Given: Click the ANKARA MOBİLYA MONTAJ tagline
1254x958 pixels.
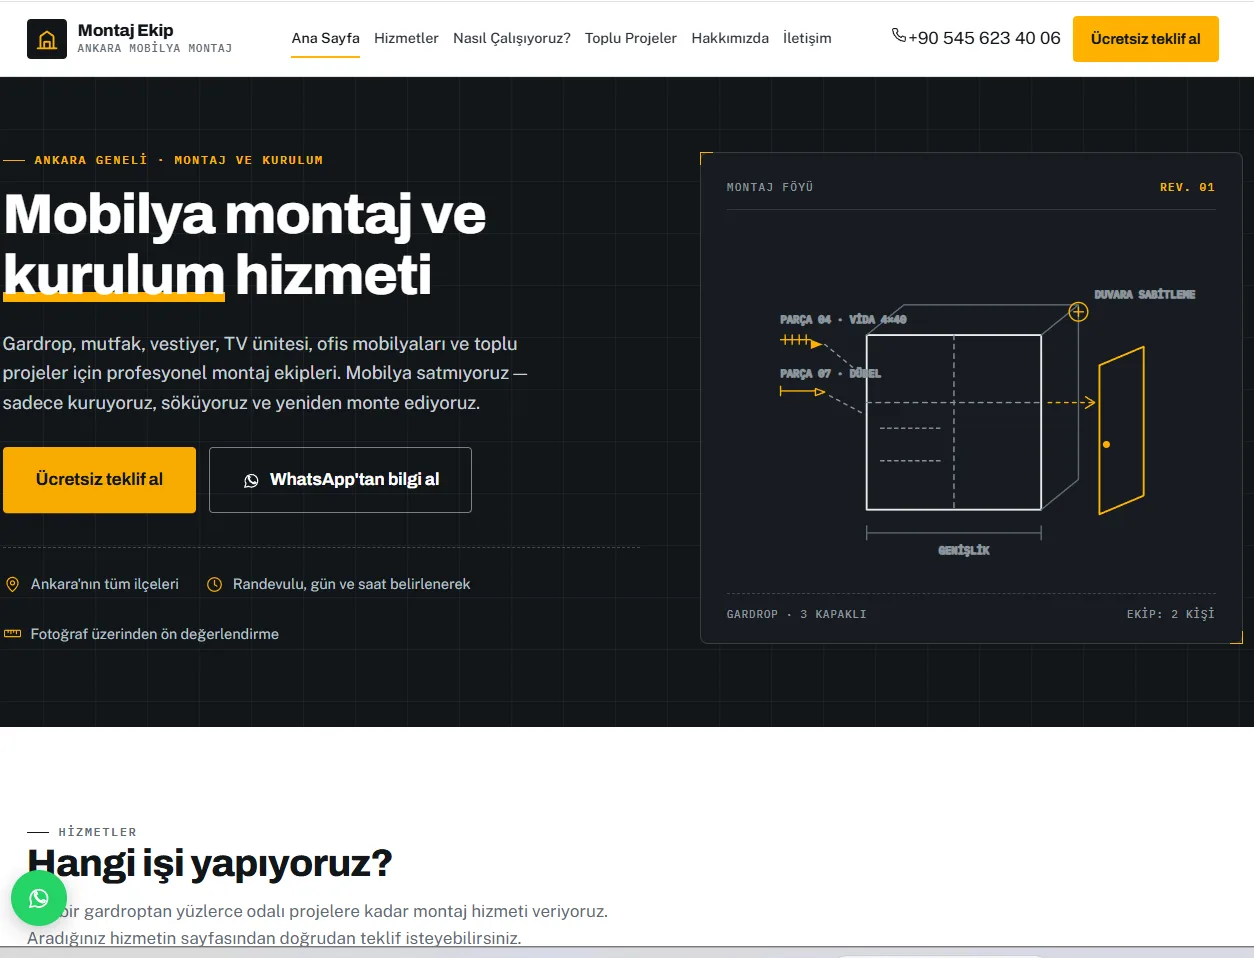Looking at the screenshot, I should pos(155,48).
